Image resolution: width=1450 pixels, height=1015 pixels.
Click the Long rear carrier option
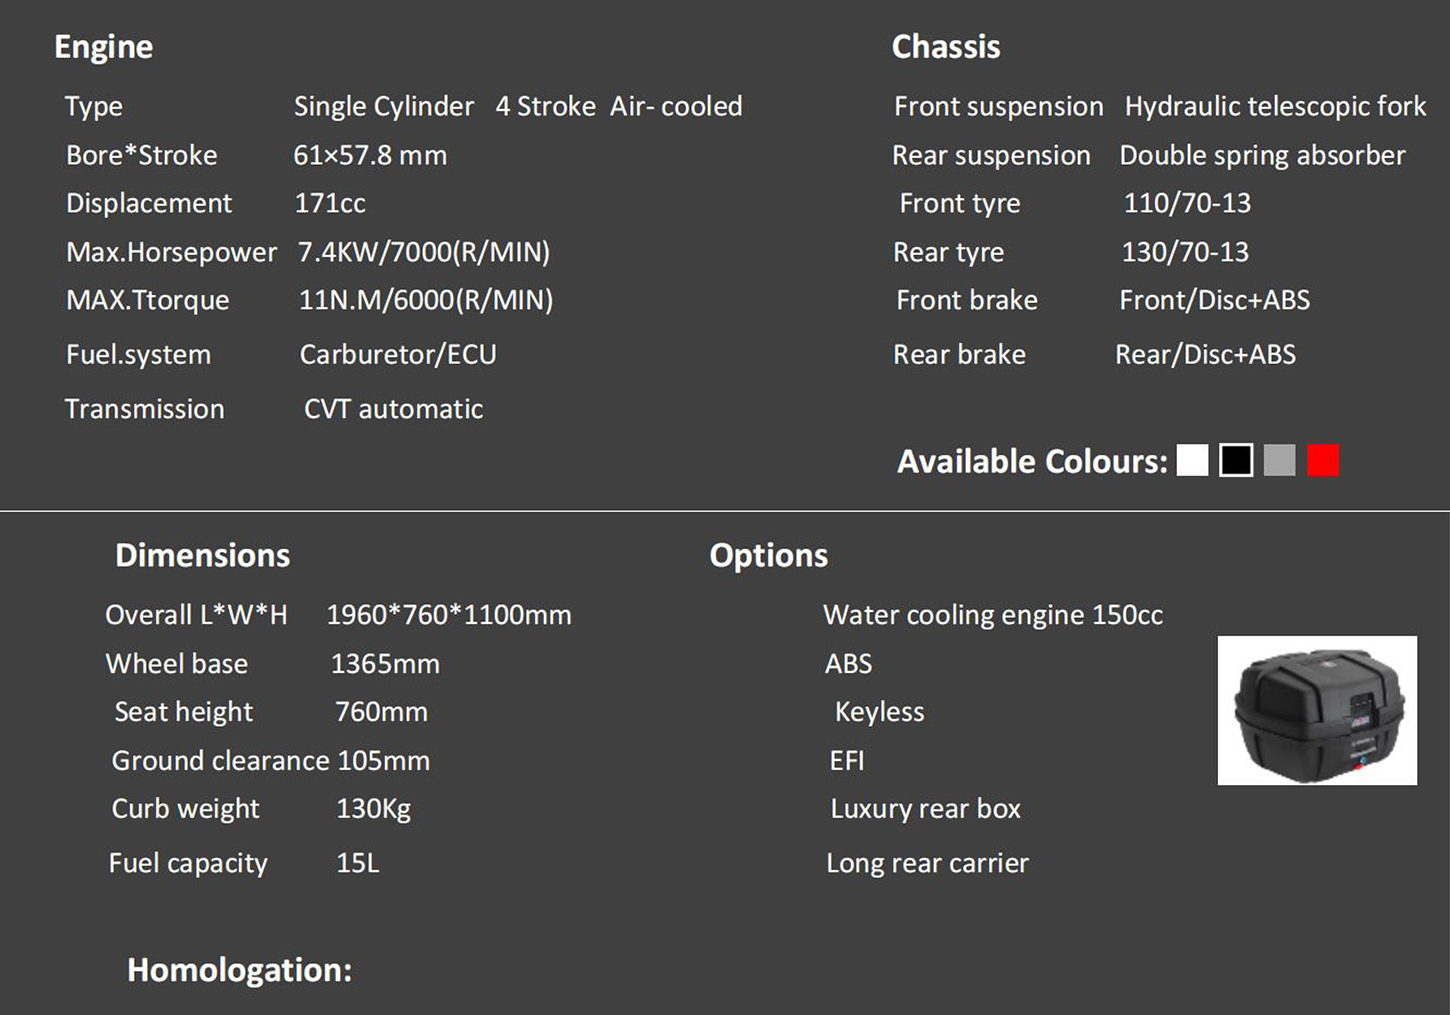pyautogui.click(x=927, y=863)
